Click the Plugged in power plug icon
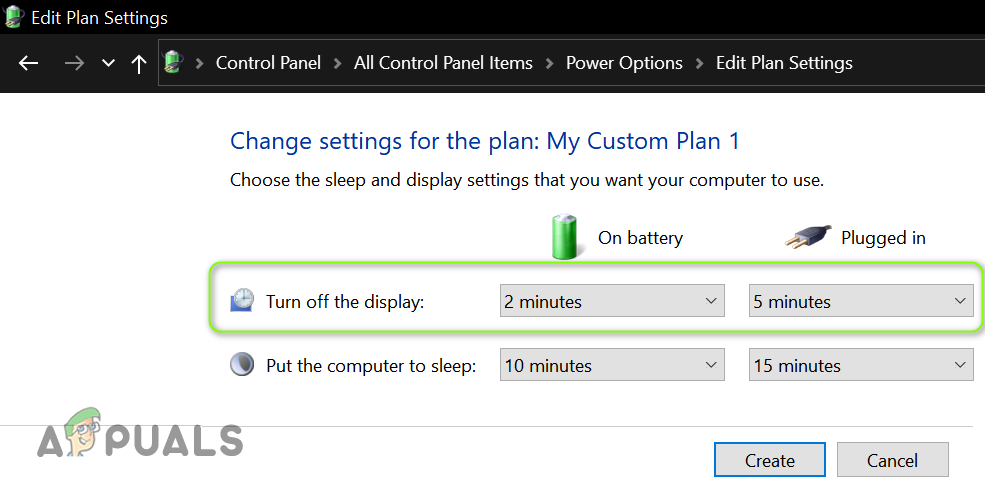The height and width of the screenshot is (501, 985). (x=806, y=238)
